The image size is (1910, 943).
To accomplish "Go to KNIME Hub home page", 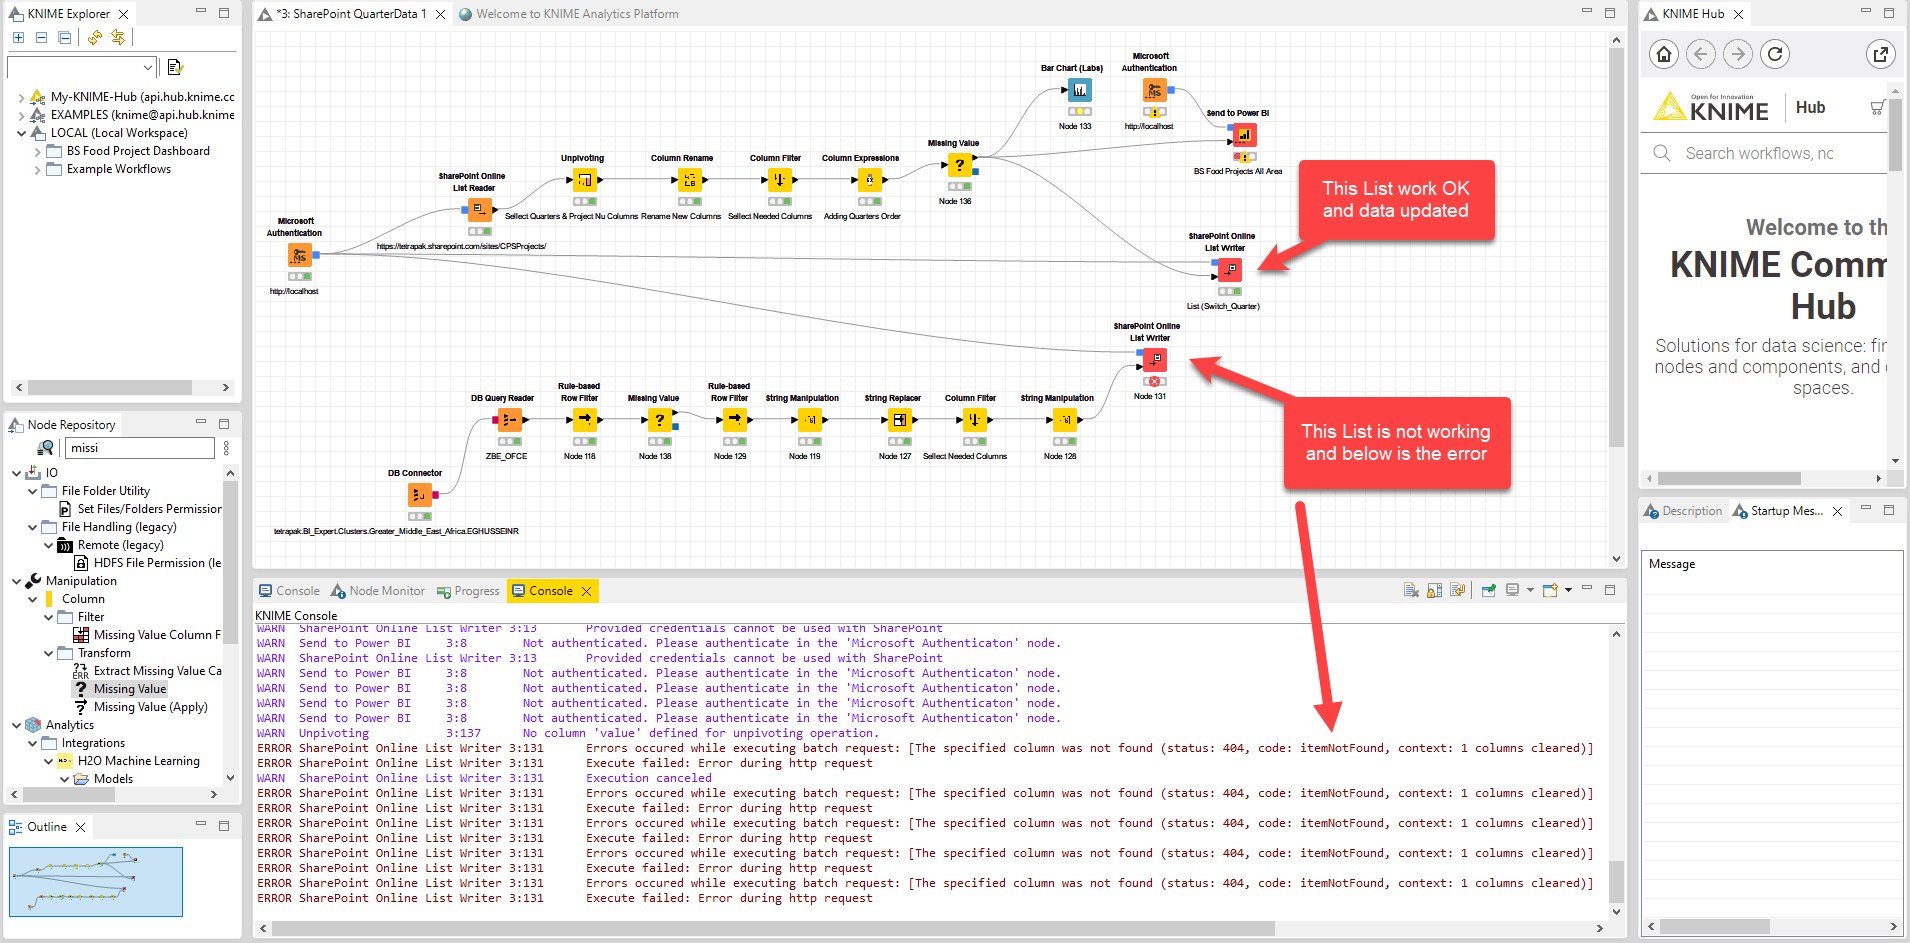I will pyautogui.click(x=1664, y=54).
